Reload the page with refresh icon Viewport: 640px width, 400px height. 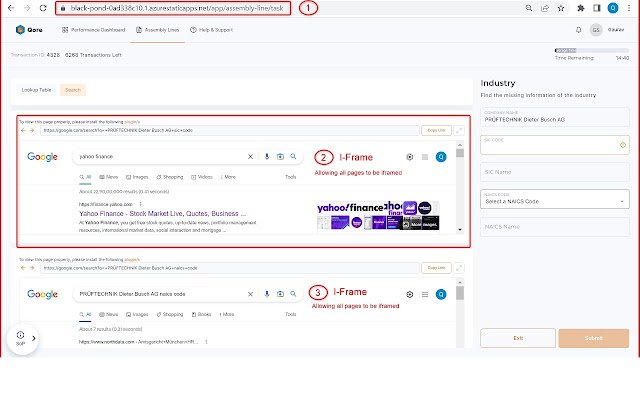tap(43, 8)
